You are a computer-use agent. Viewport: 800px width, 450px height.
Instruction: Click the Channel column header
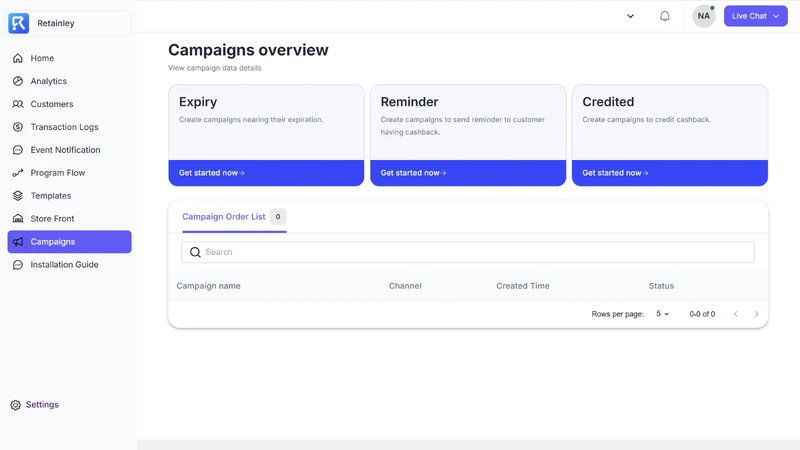pos(405,286)
